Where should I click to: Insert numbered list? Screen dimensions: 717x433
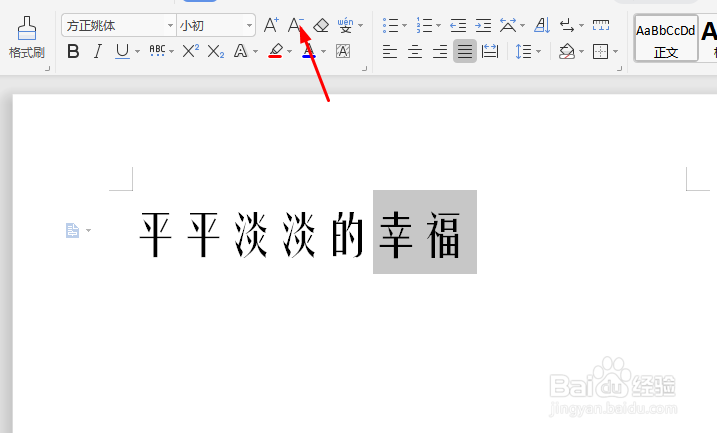coord(424,25)
